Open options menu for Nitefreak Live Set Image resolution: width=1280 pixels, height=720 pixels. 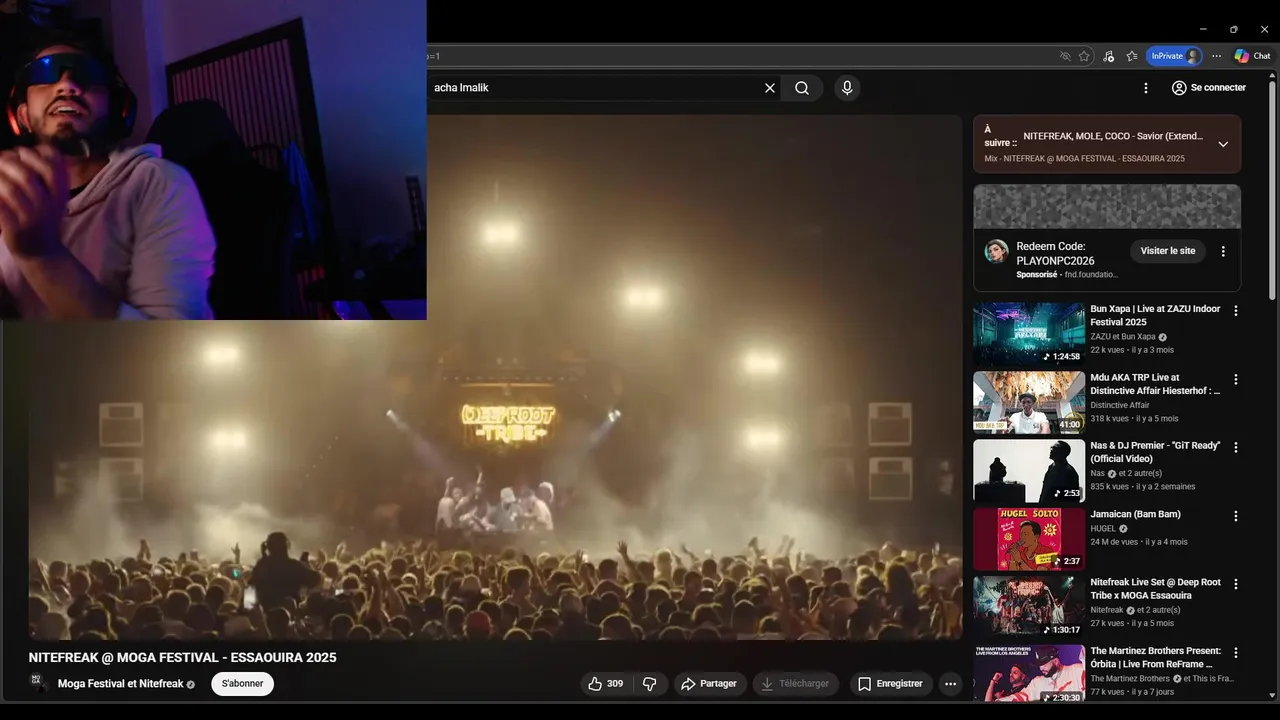(x=1235, y=584)
